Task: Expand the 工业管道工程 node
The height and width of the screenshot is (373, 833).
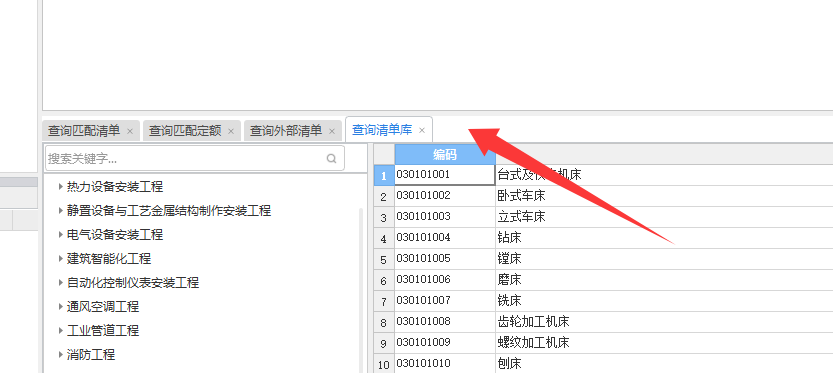Action: [61, 330]
